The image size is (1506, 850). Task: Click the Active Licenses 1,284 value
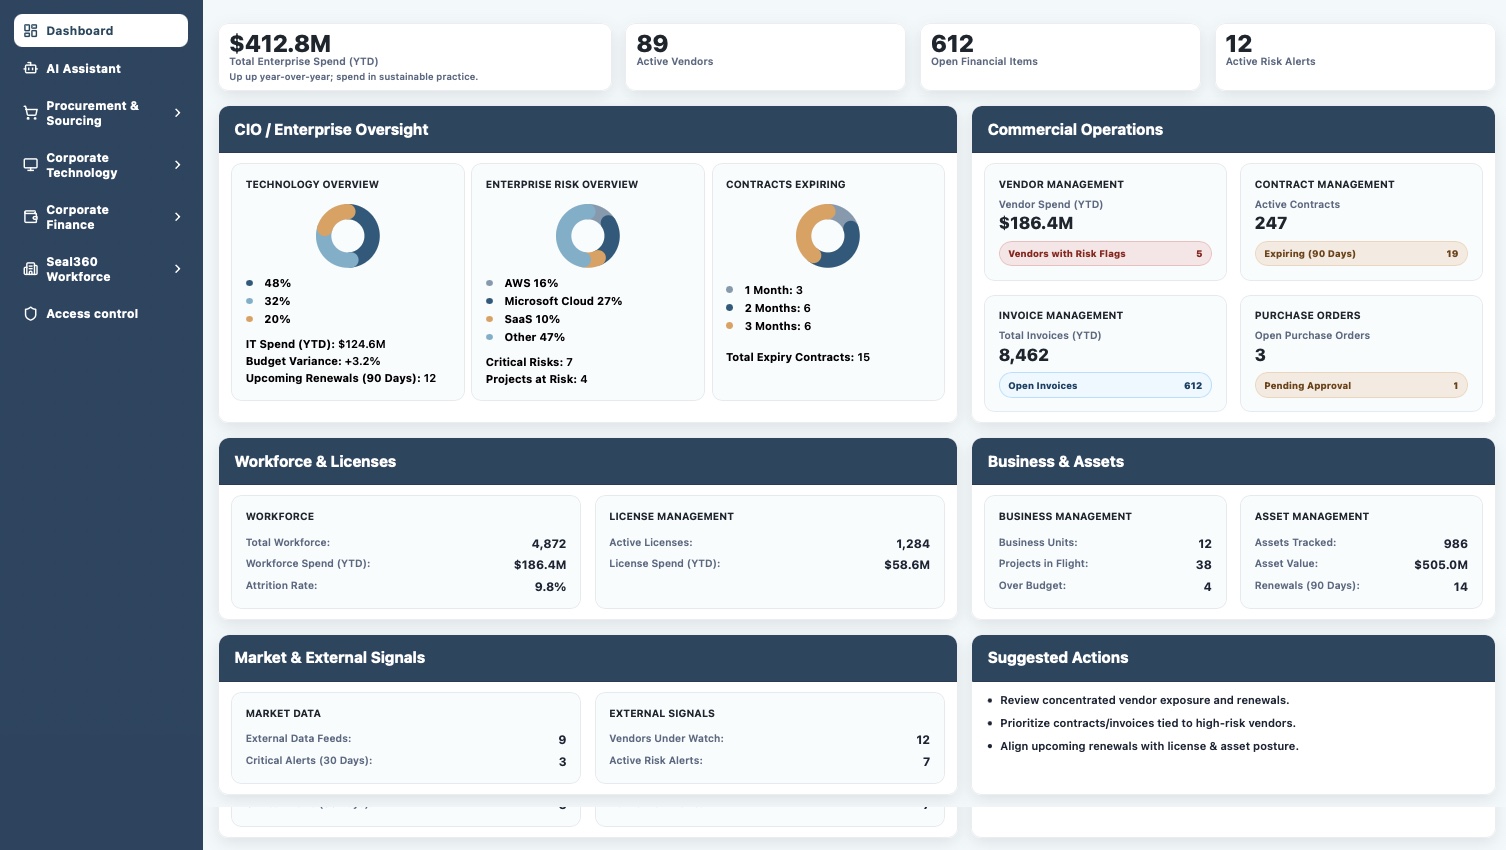pos(913,544)
